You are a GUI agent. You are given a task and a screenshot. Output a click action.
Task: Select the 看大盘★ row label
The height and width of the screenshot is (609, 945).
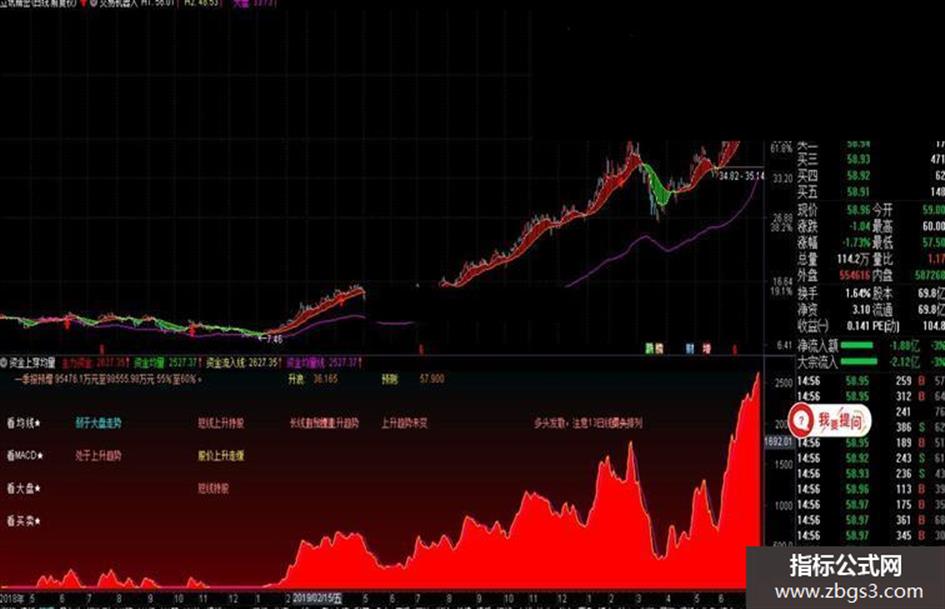(24, 488)
